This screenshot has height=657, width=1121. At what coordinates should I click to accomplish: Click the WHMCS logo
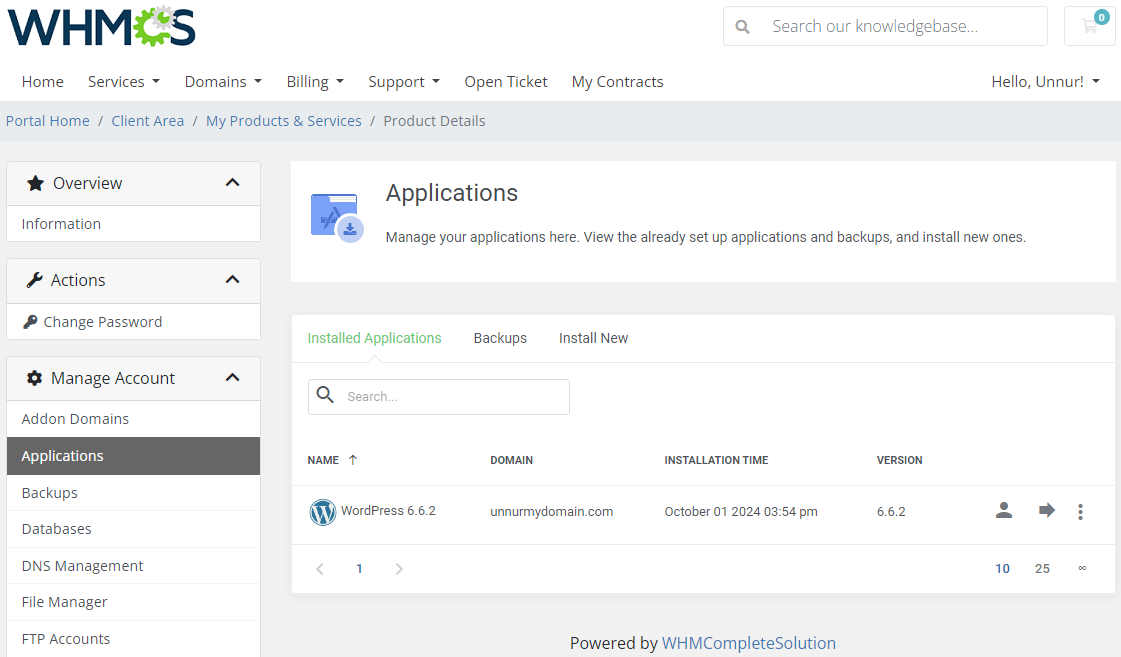pyautogui.click(x=102, y=26)
